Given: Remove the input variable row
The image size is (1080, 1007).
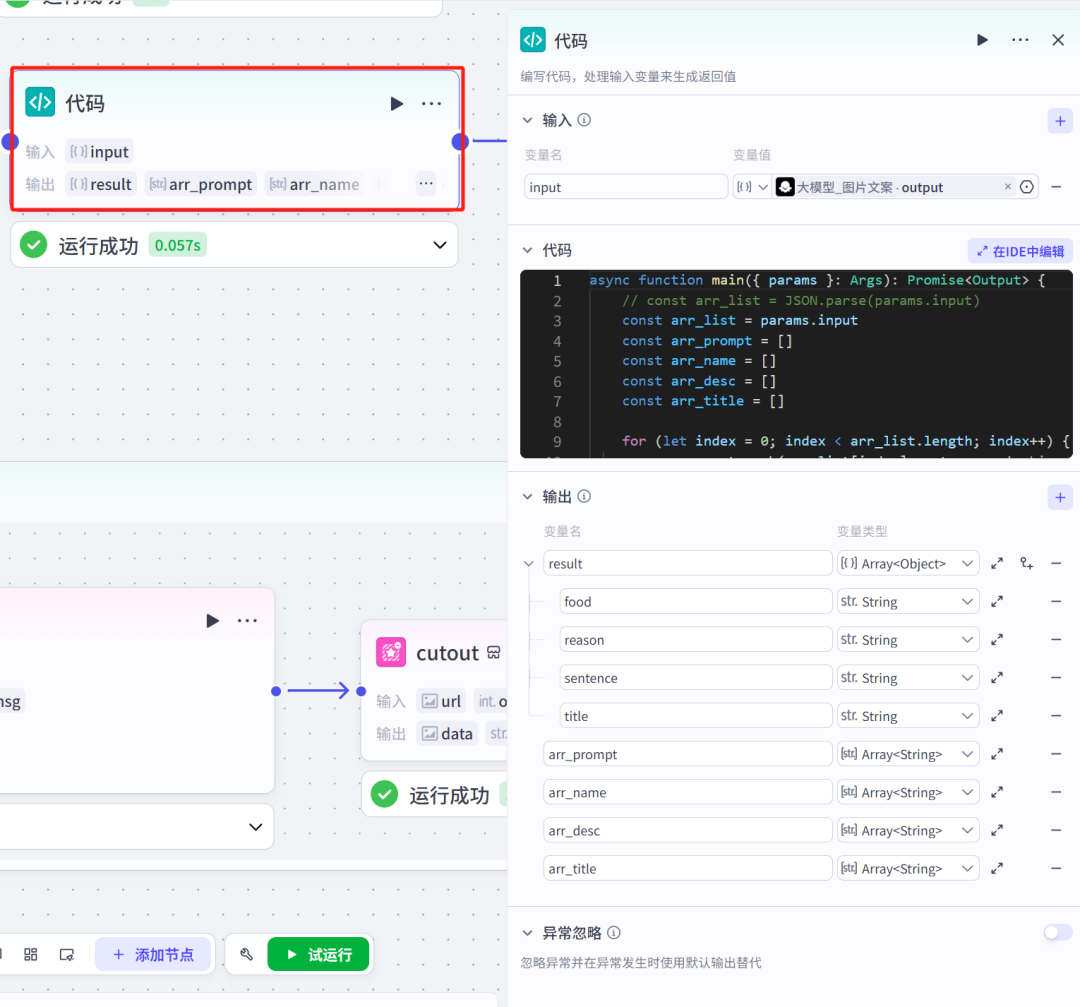Looking at the screenshot, I should pyautogui.click(x=1056, y=187).
